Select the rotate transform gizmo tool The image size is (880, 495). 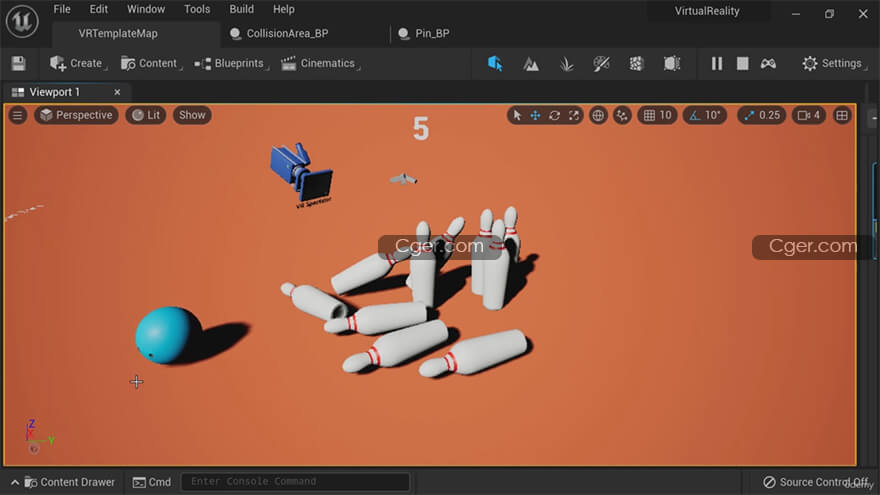click(554, 115)
